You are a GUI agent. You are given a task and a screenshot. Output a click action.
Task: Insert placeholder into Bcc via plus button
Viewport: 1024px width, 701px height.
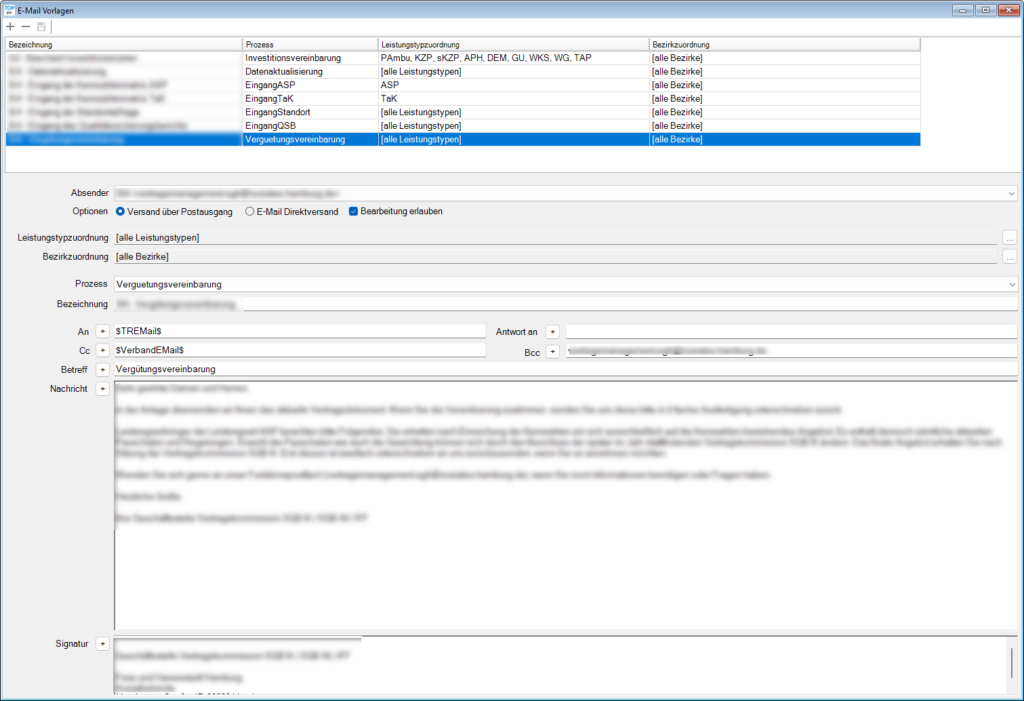coord(552,351)
